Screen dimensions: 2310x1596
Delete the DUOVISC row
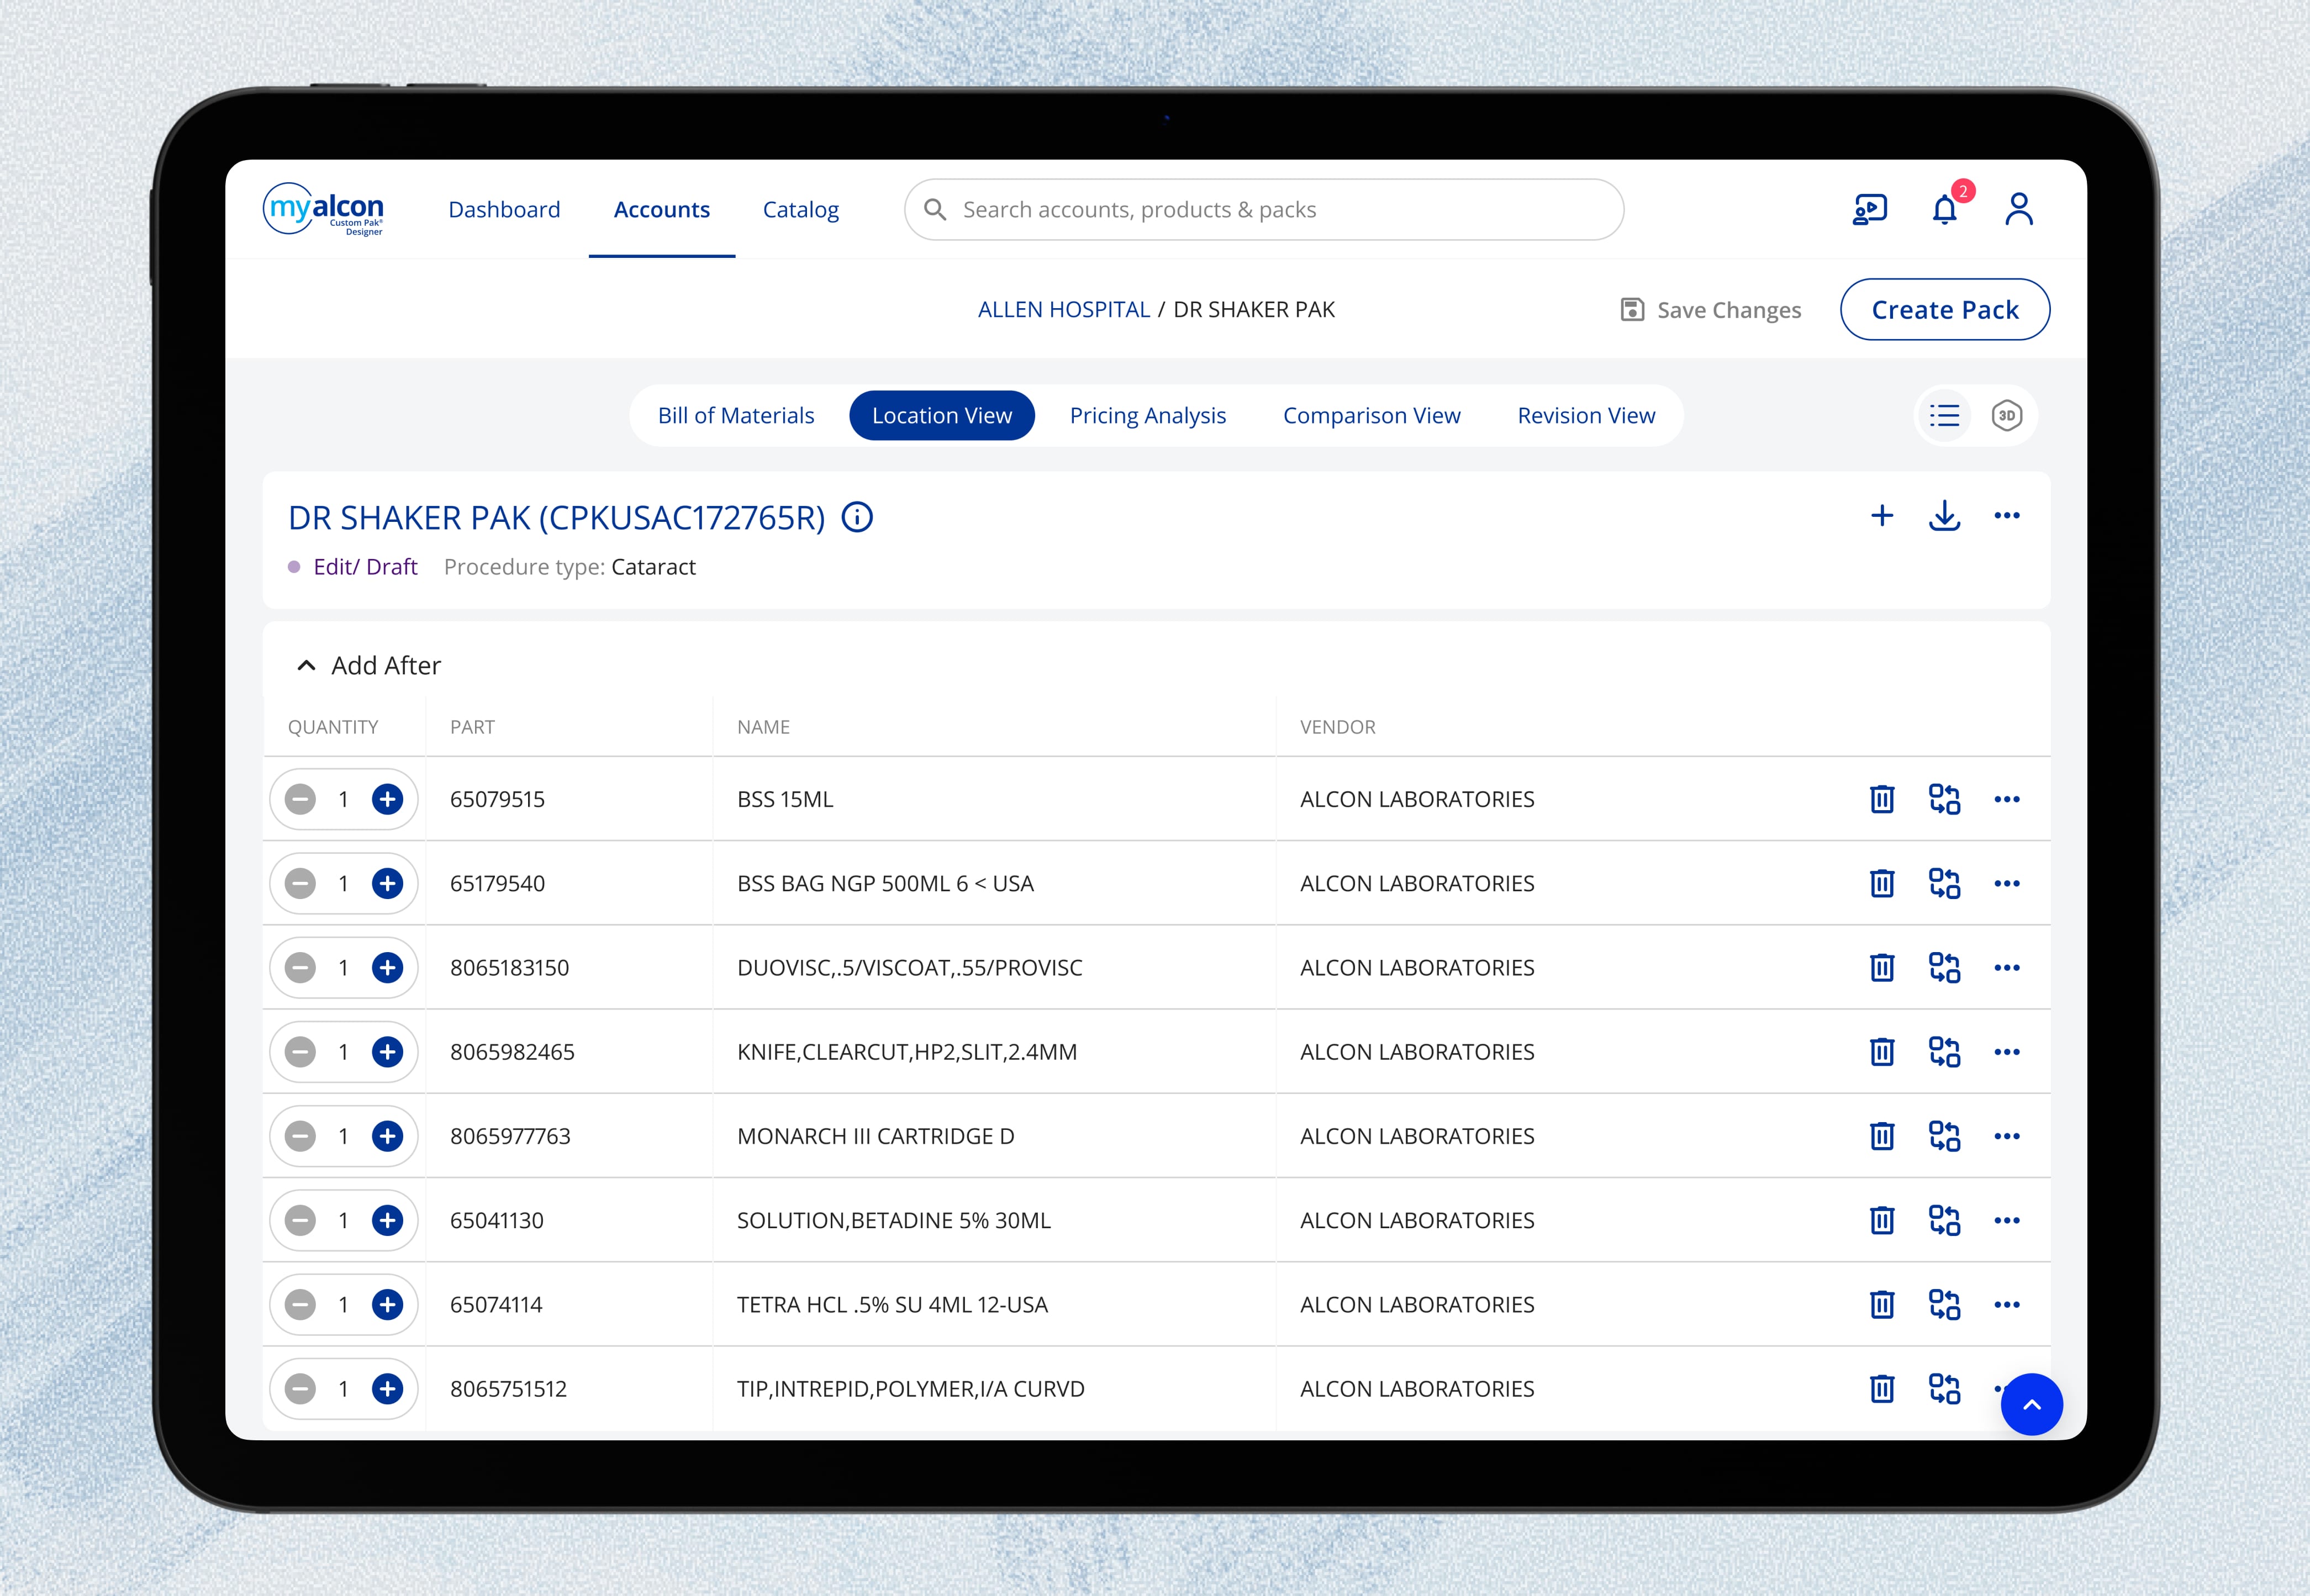(x=1882, y=967)
